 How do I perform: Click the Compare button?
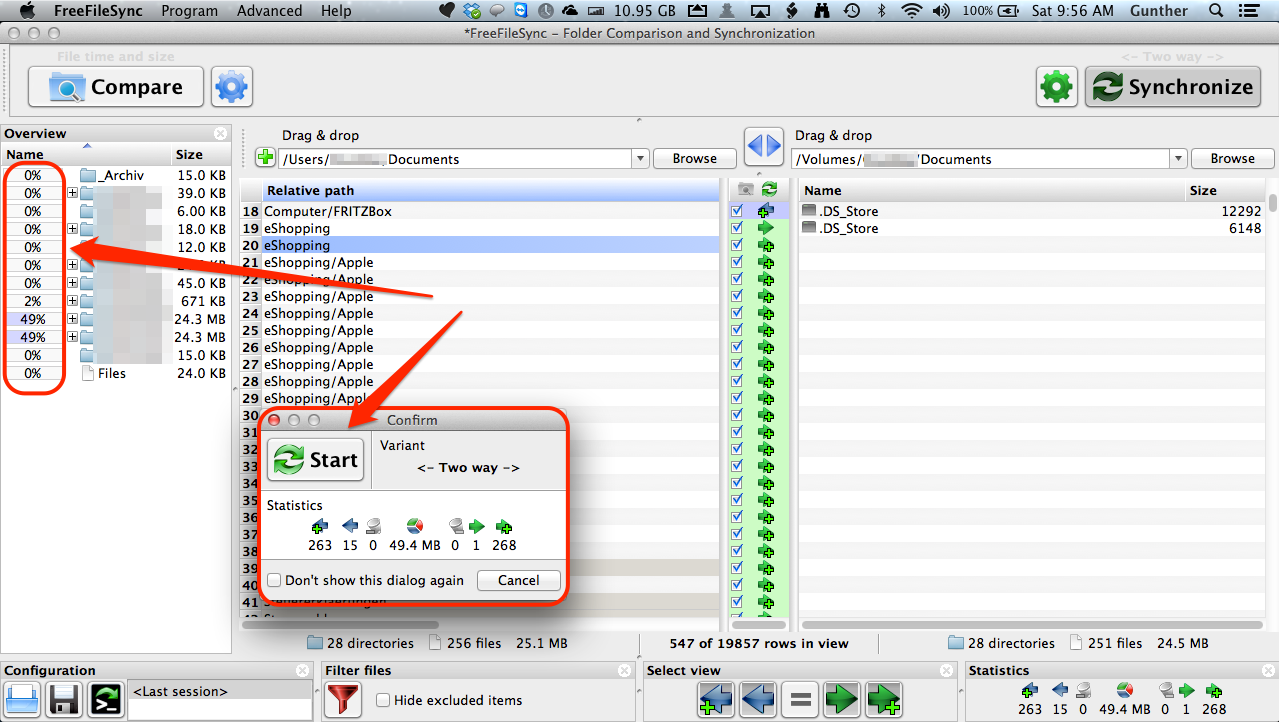[x=116, y=87]
